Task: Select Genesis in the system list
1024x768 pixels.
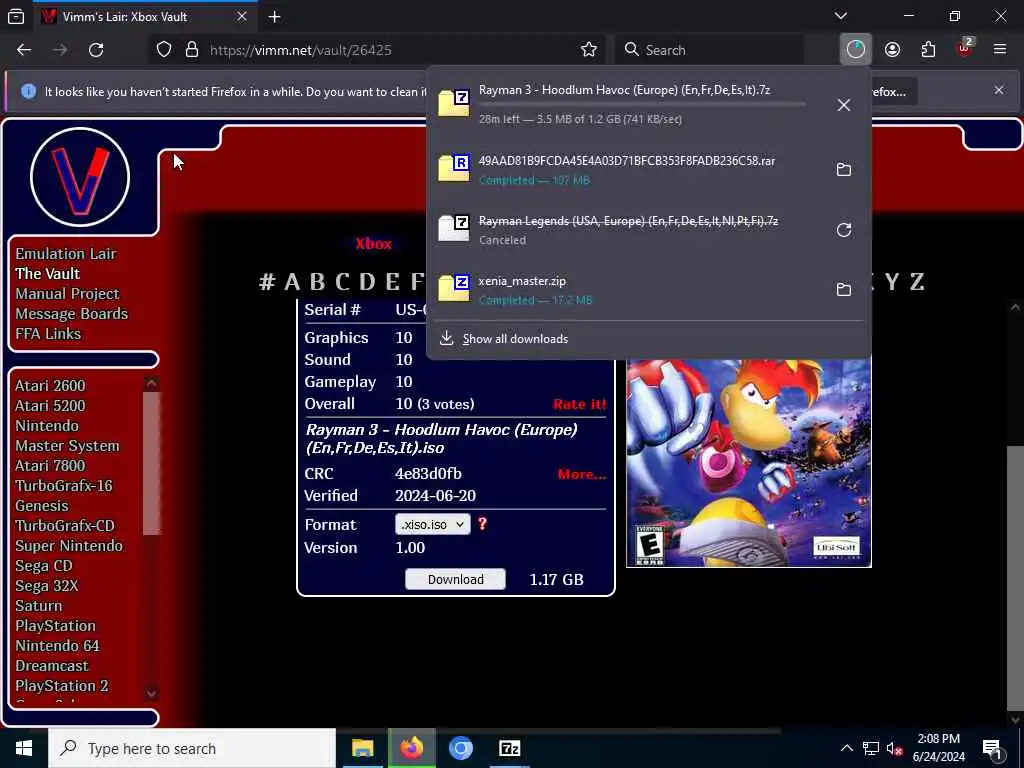Action: 42,505
